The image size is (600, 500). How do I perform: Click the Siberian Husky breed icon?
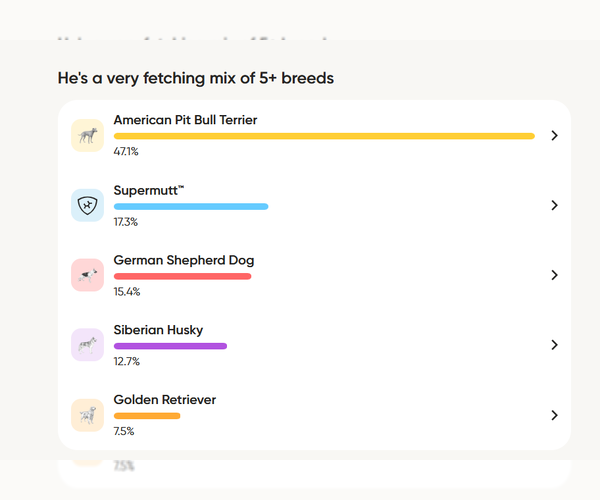tap(87, 345)
